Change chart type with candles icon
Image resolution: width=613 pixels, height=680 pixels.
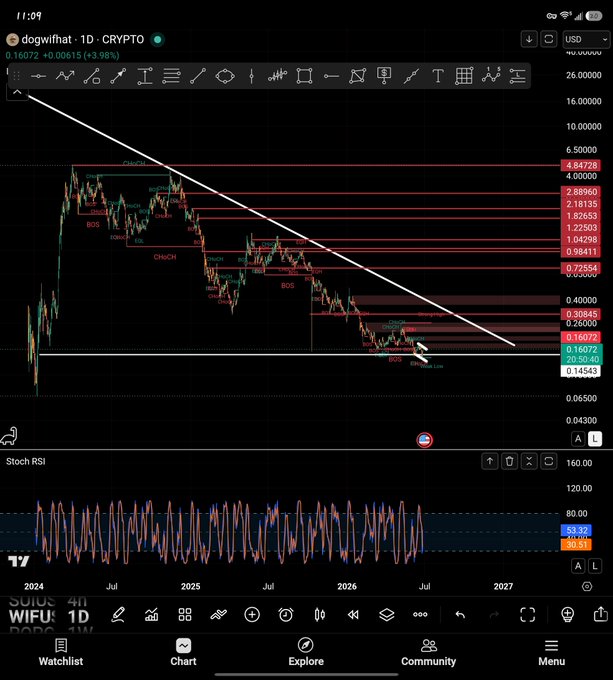[x=320, y=615]
